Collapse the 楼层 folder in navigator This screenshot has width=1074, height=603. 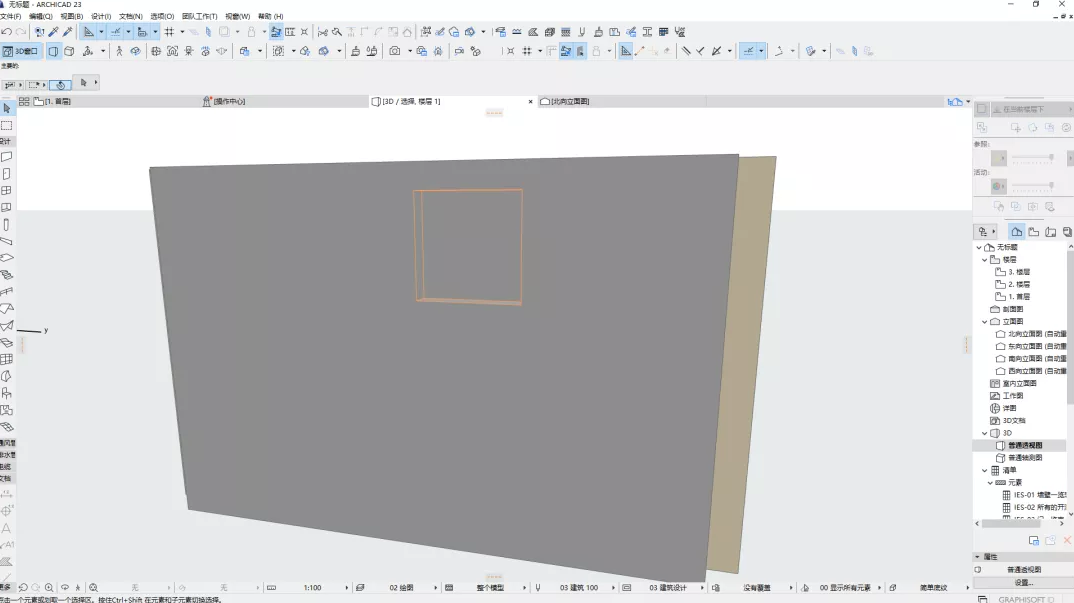click(984, 260)
